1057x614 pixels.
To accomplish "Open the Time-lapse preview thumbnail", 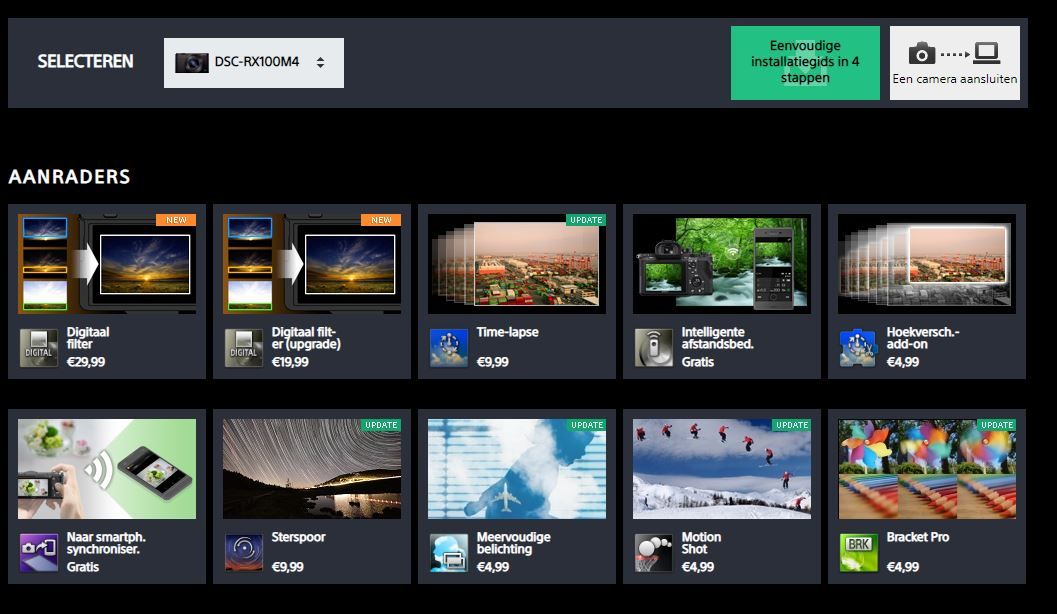I will 517,264.
